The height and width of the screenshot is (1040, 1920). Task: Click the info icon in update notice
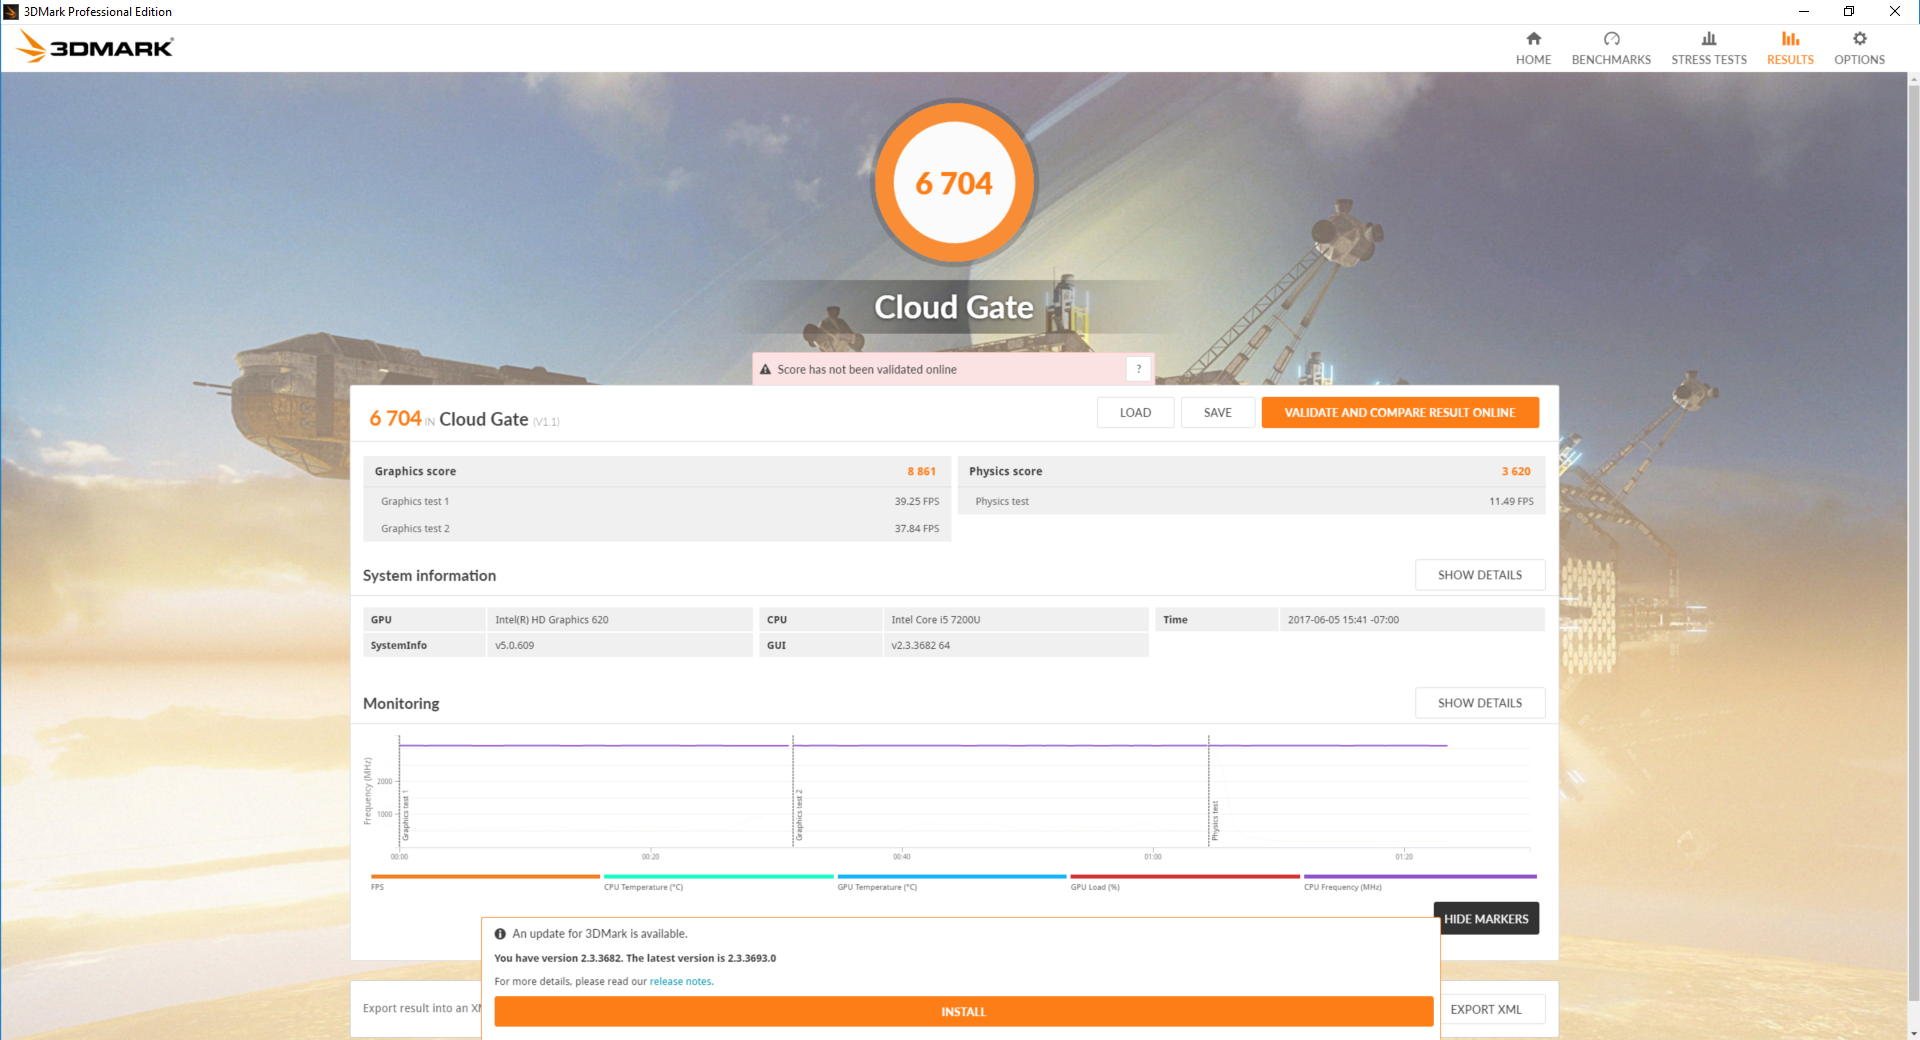click(x=500, y=934)
